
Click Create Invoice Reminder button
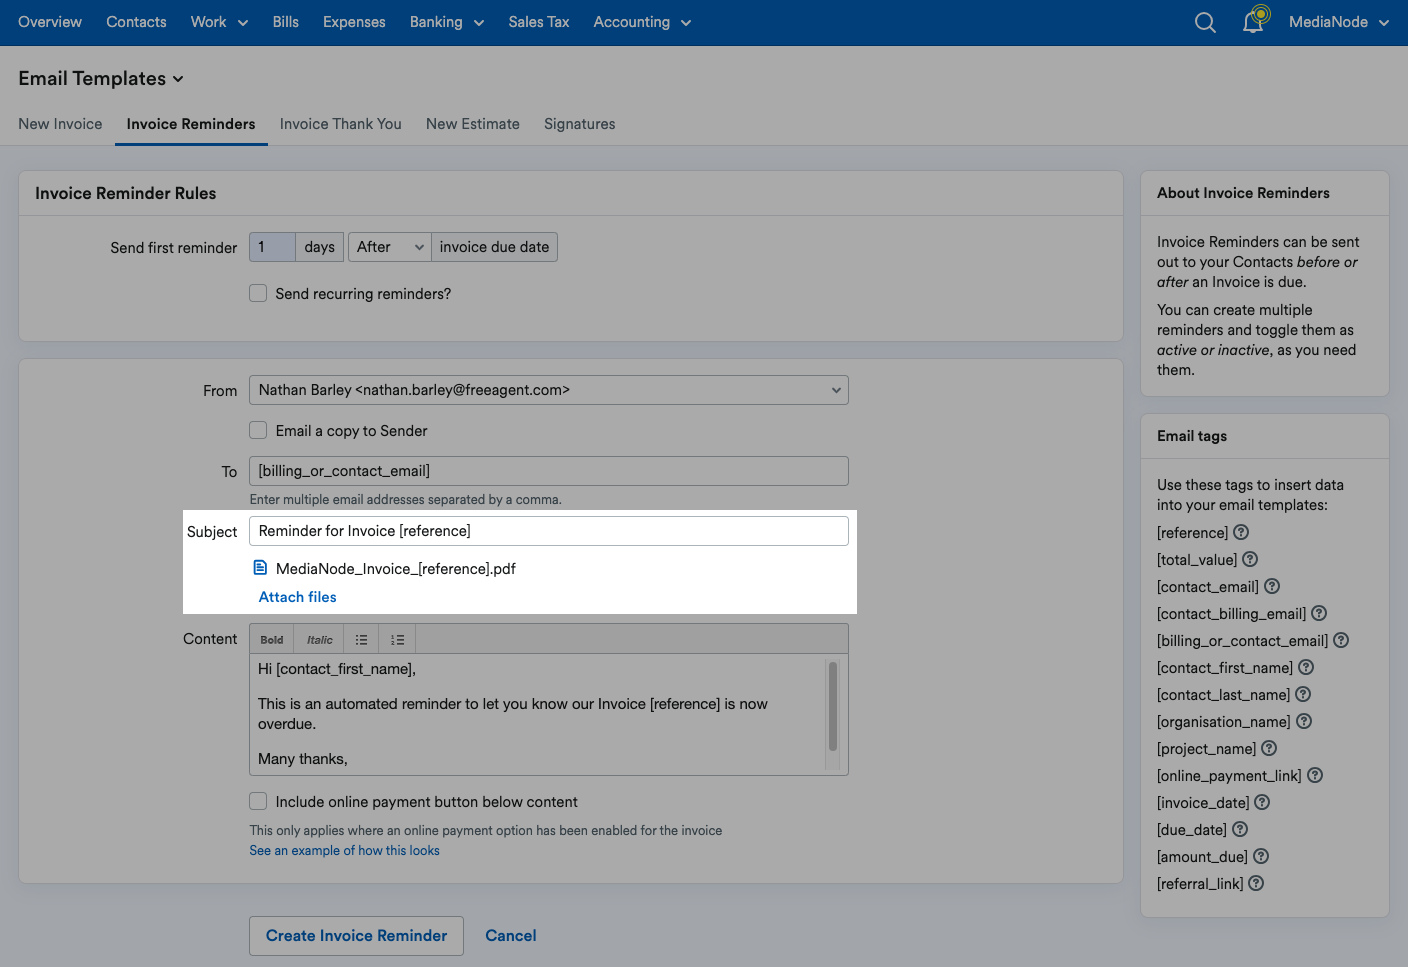coord(357,936)
